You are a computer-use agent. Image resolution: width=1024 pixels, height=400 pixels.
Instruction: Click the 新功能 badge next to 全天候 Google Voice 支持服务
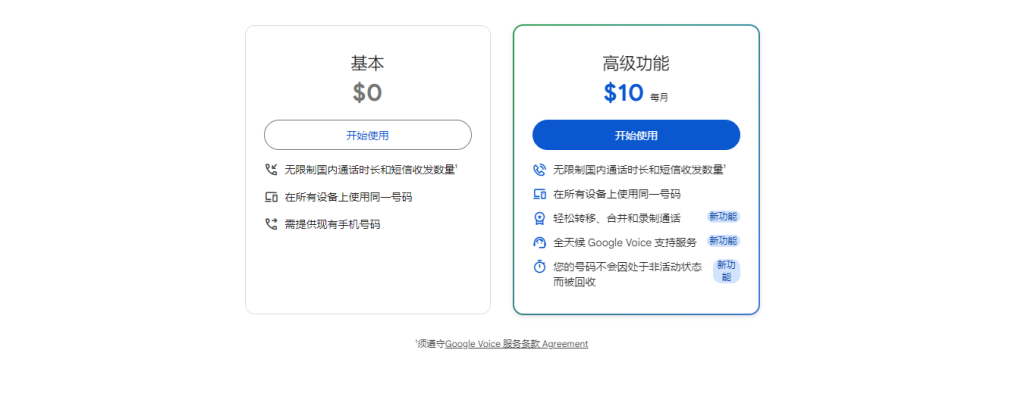pos(723,241)
